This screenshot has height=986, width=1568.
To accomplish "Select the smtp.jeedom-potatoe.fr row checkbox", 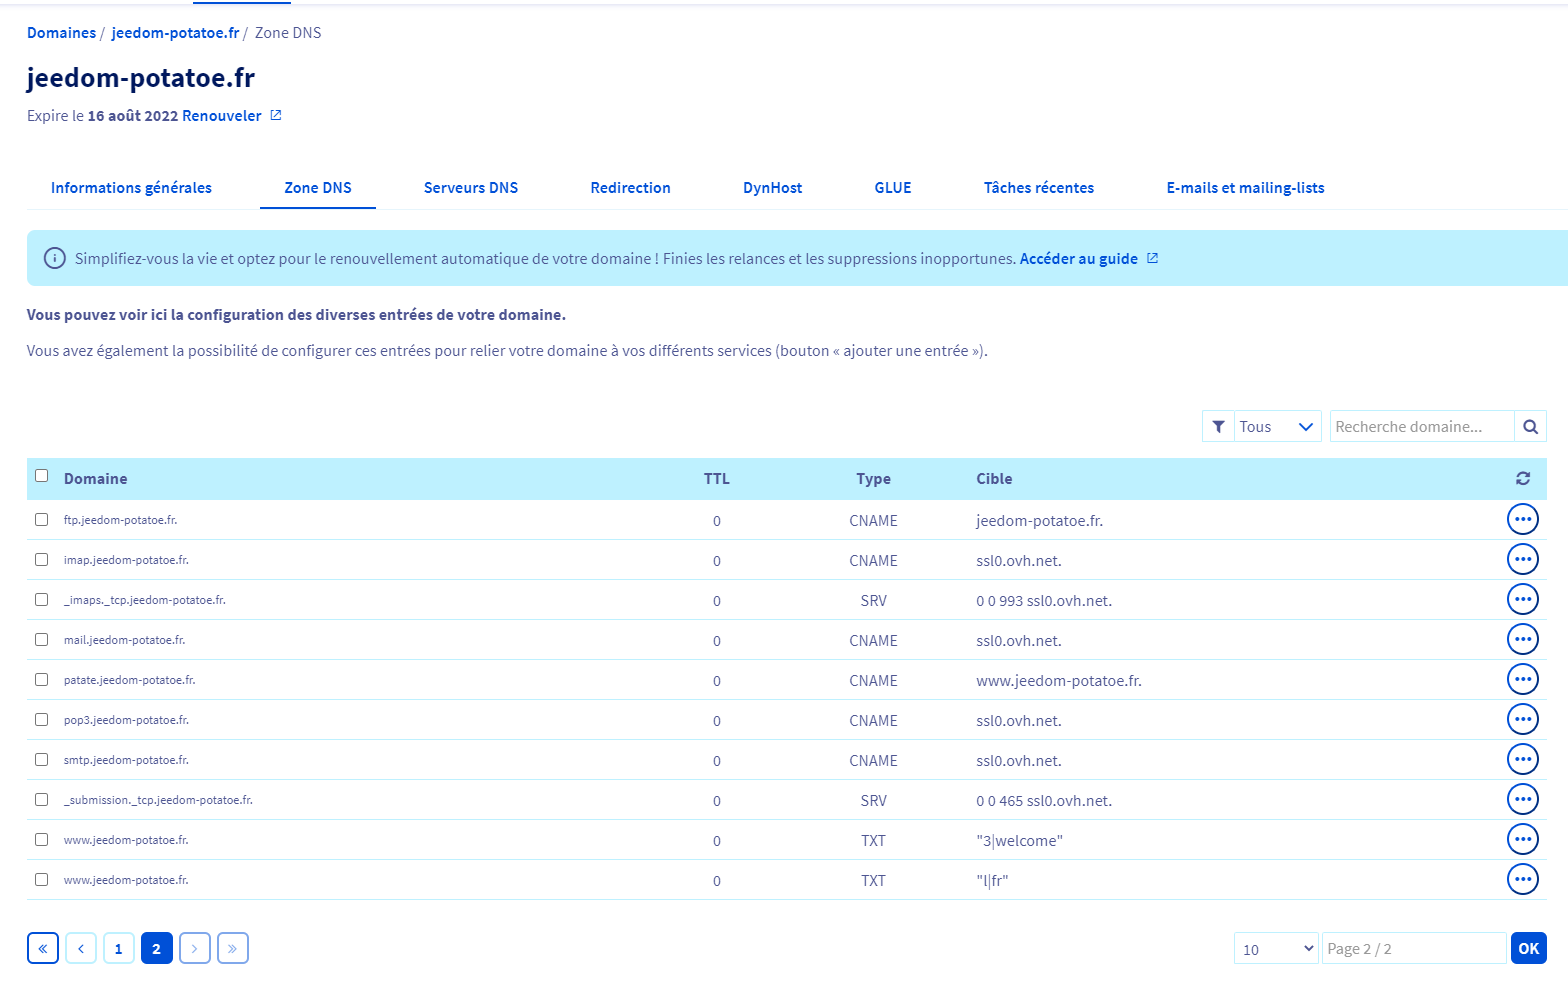I will 41,760.
